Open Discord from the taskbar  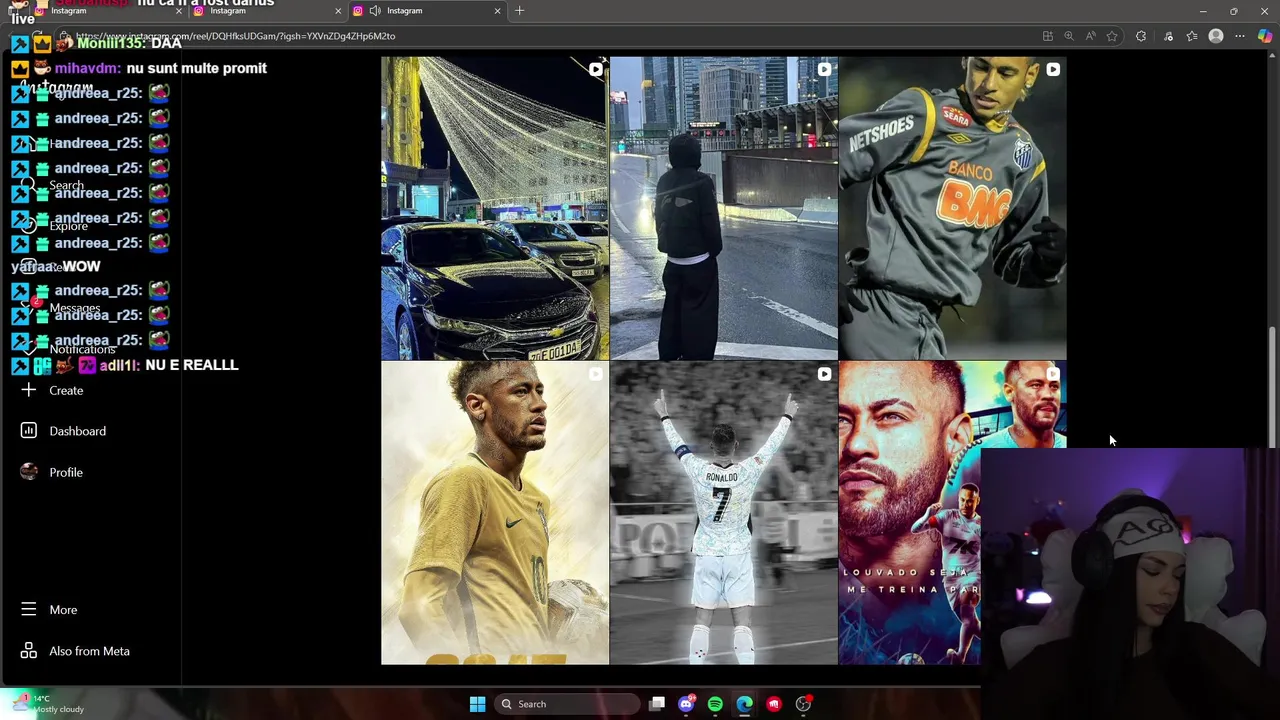[686, 704]
